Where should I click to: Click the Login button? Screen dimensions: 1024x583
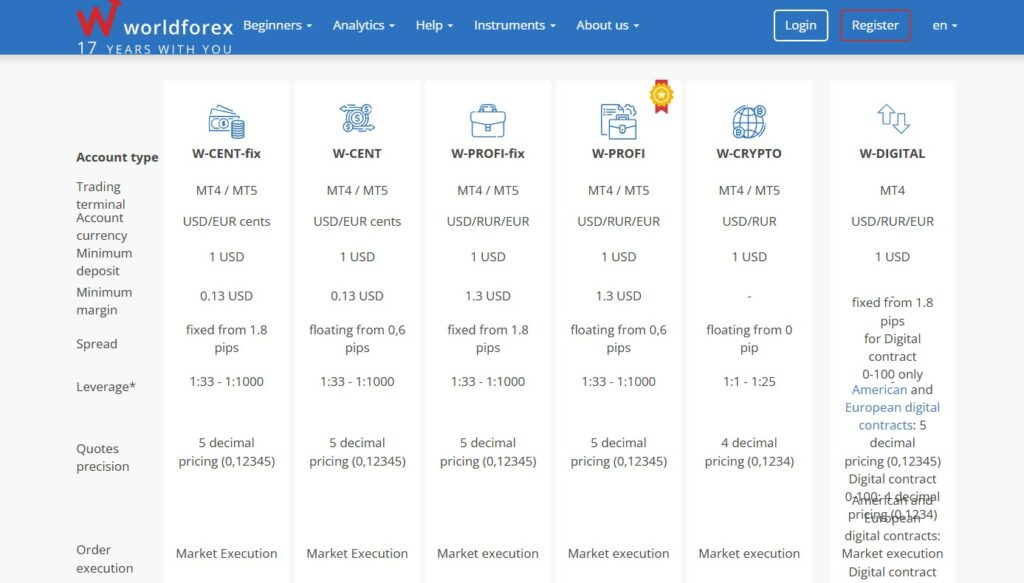[801, 25]
